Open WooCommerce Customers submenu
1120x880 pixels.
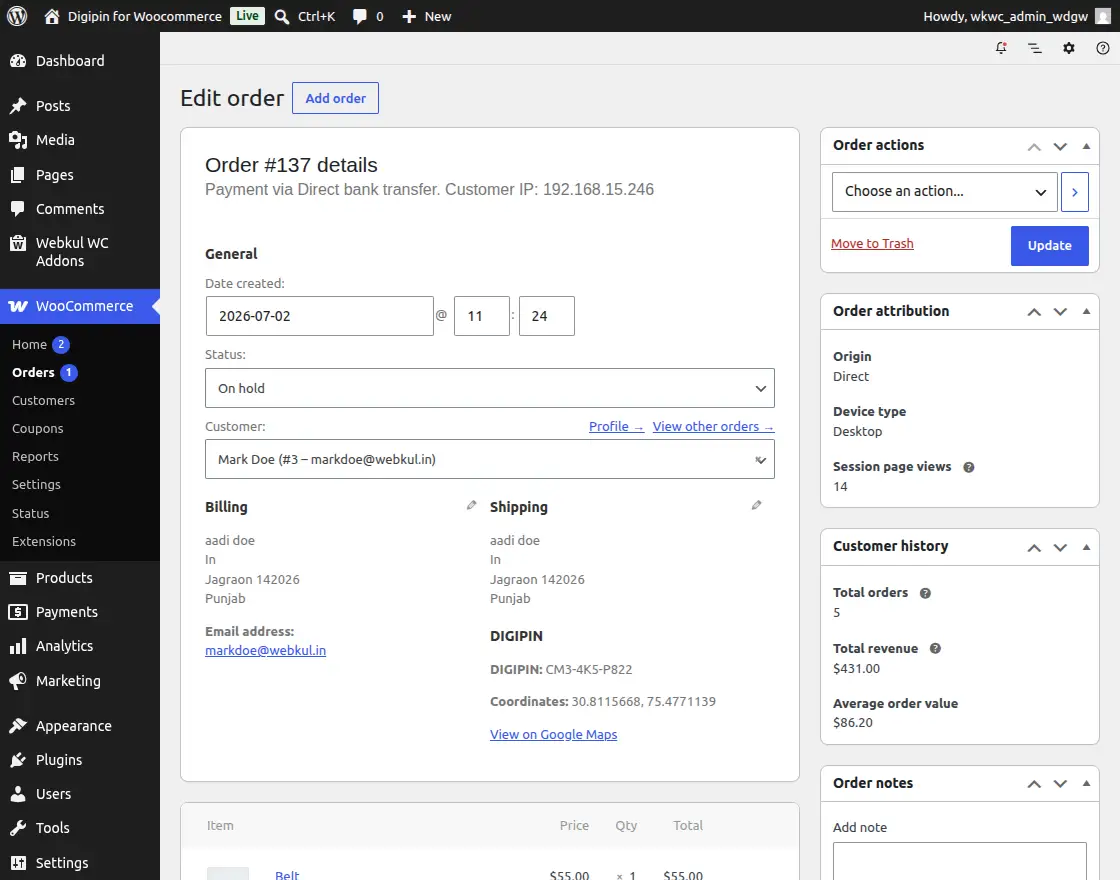[x=43, y=401]
